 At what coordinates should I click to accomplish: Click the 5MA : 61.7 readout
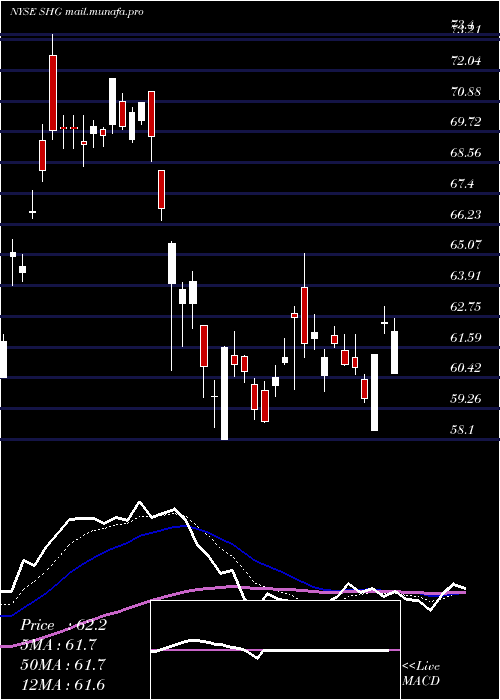[58, 645]
